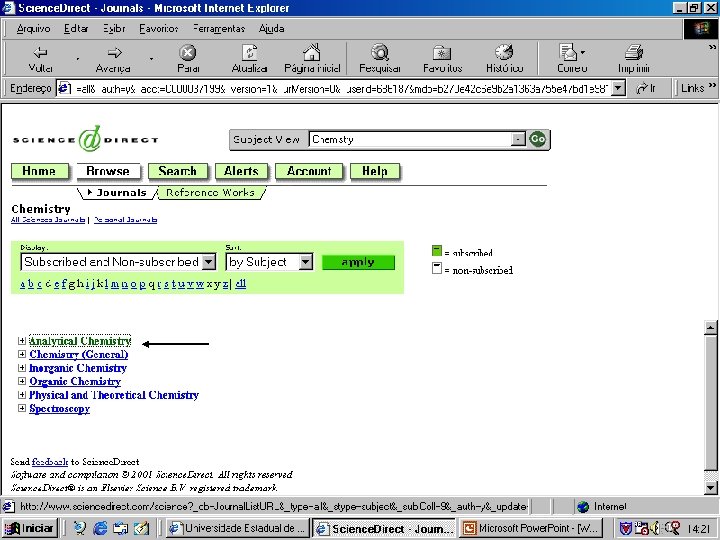Click the Avançar forward arrow icon
Screen dimensions: 720x540
pyautogui.click(x=114, y=52)
